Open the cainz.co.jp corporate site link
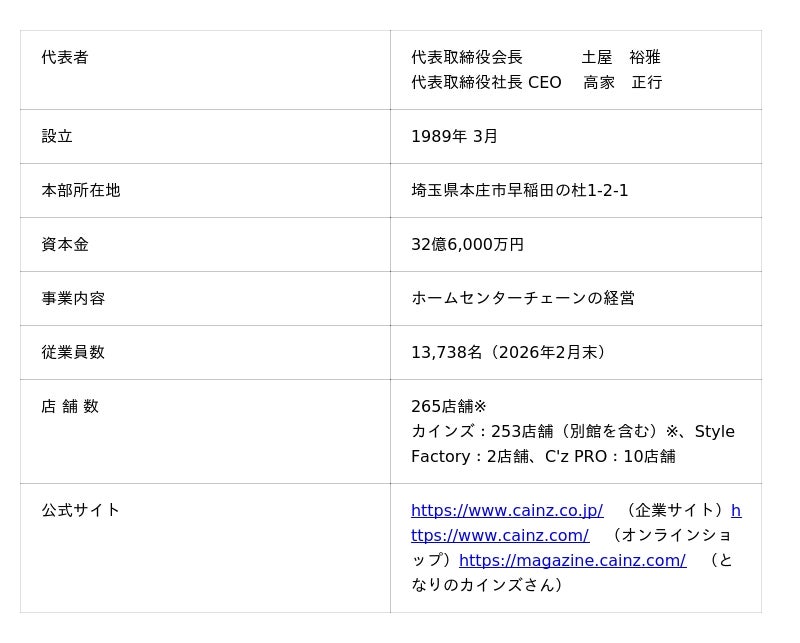 [x=506, y=510]
